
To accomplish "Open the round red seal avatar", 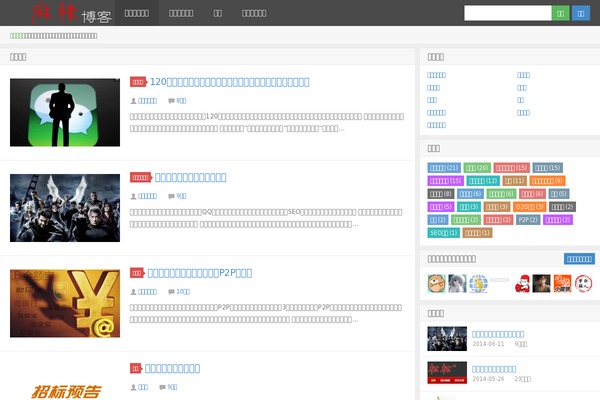I will click(x=584, y=284).
